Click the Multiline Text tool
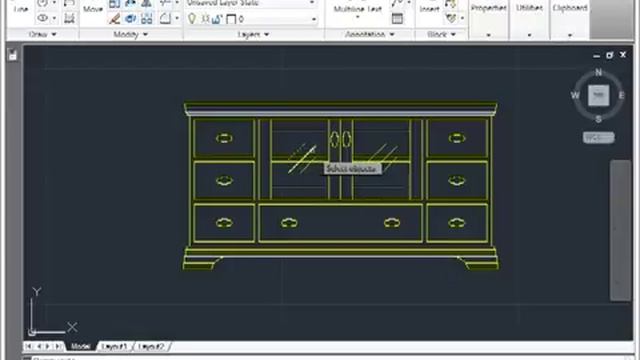 [x=358, y=9]
